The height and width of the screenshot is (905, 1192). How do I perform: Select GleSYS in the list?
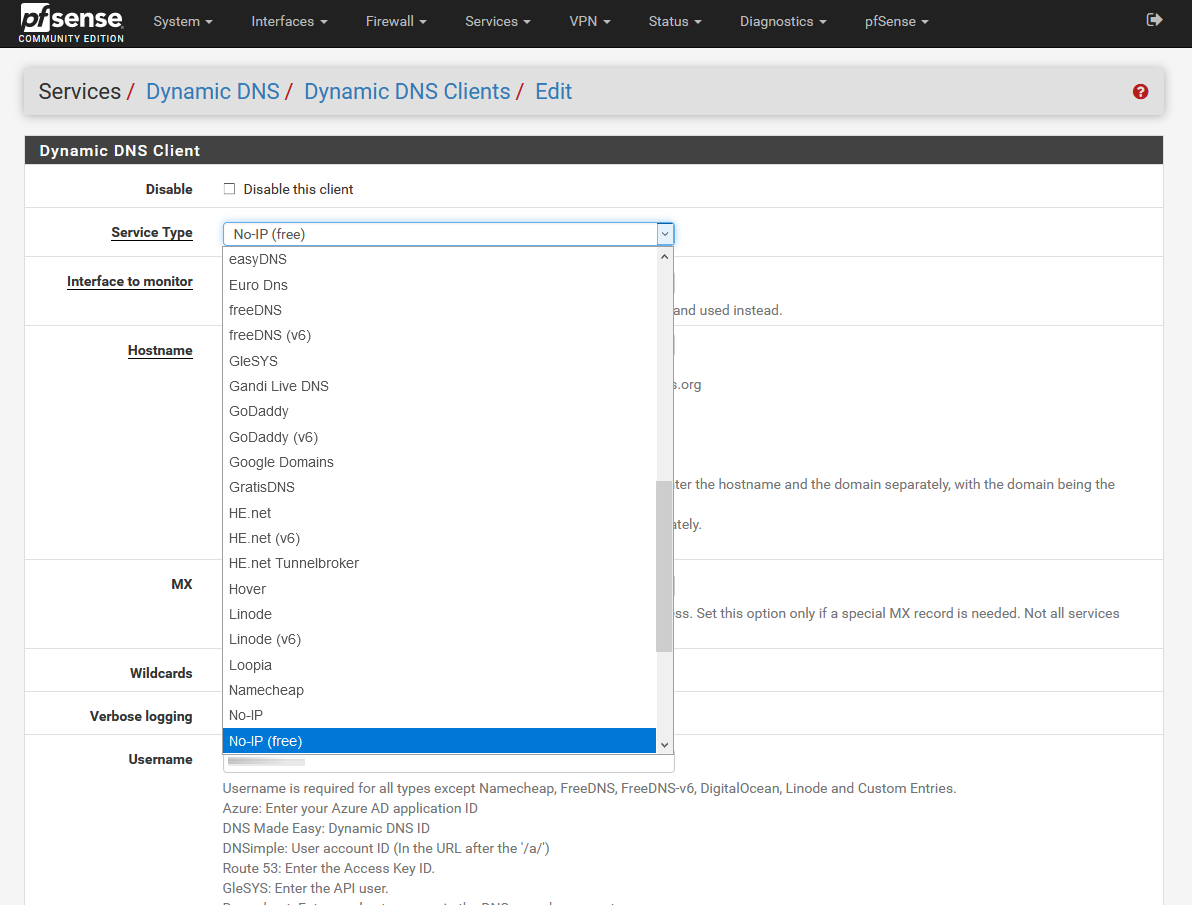pyautogui.click(x=439, y=361)
